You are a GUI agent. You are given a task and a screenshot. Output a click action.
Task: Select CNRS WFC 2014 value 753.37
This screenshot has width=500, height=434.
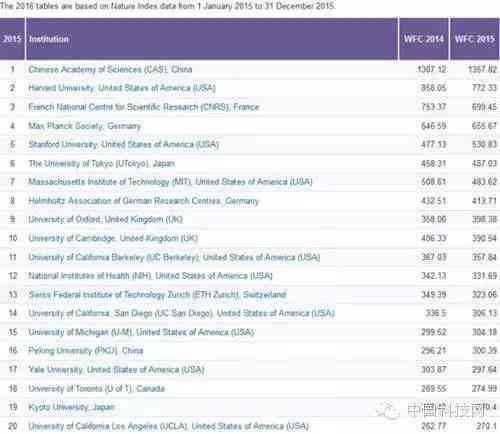coord(434,107)
